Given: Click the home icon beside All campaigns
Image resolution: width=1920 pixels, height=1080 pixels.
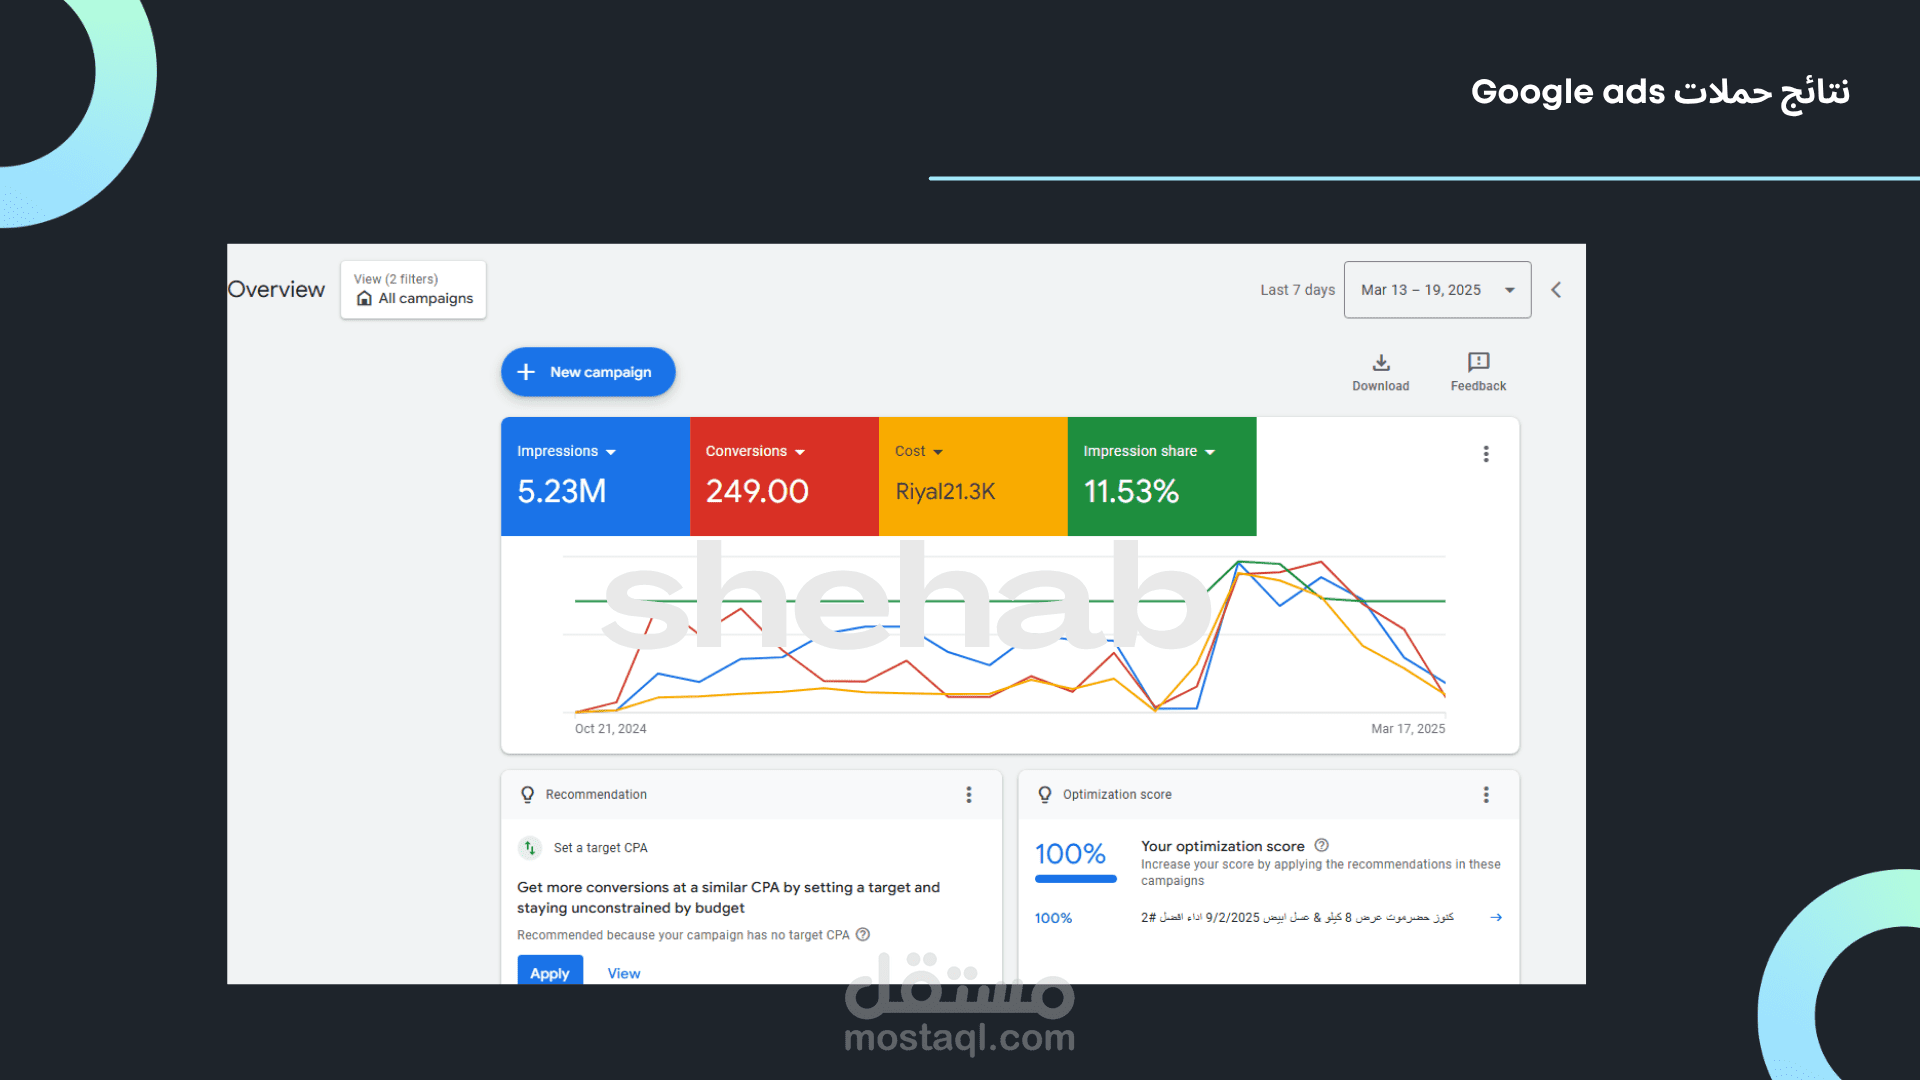Looking at the screenshot, I should point(364,299).
